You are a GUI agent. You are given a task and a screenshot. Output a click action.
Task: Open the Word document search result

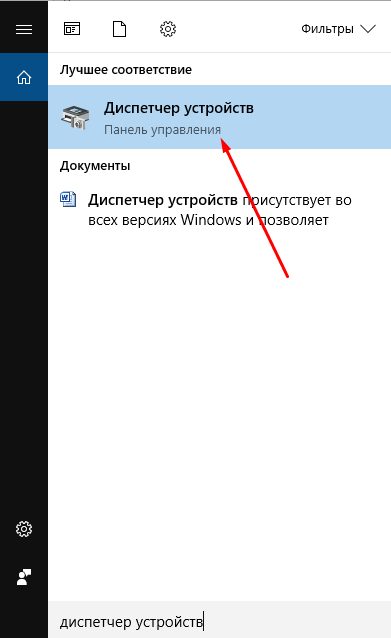(220, 210)
